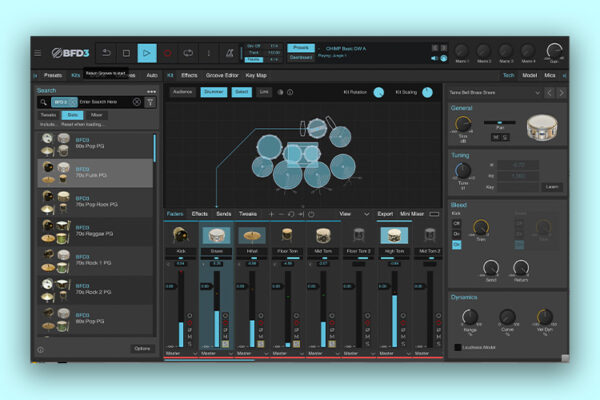Click the mixer power icon
The height and width of the screenshot is (400, 600).
click(x=311, y=214)
